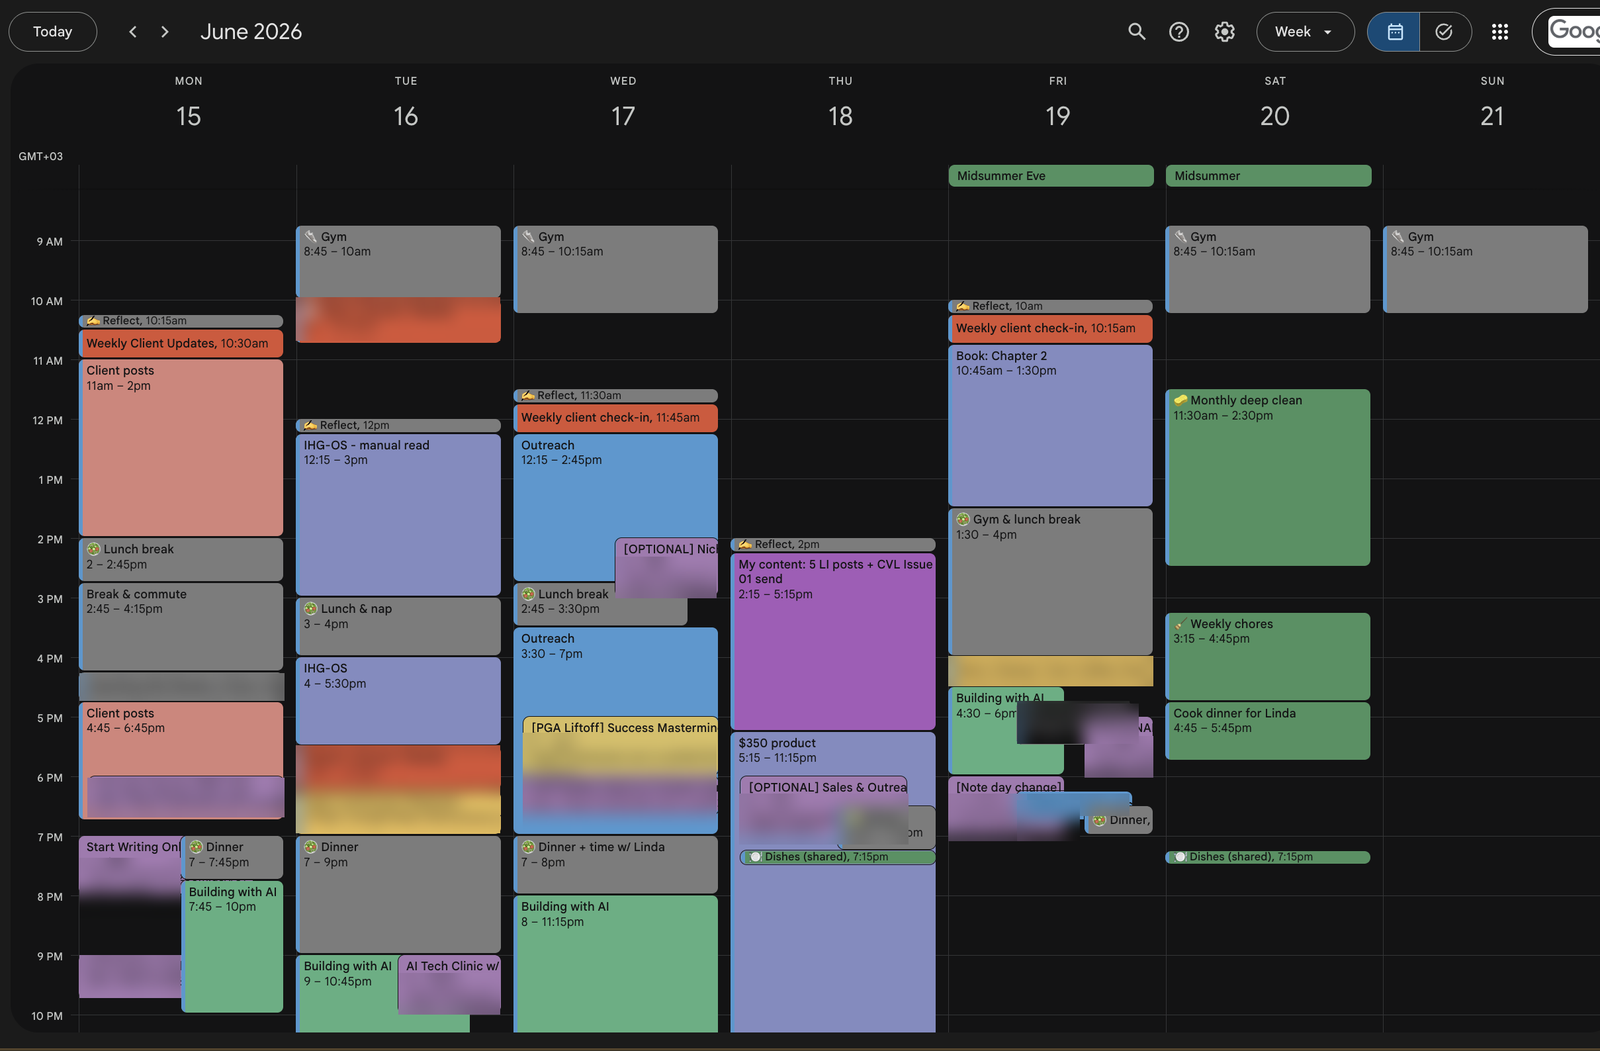Open Monthly deep clean event

tap(1268, 477)
